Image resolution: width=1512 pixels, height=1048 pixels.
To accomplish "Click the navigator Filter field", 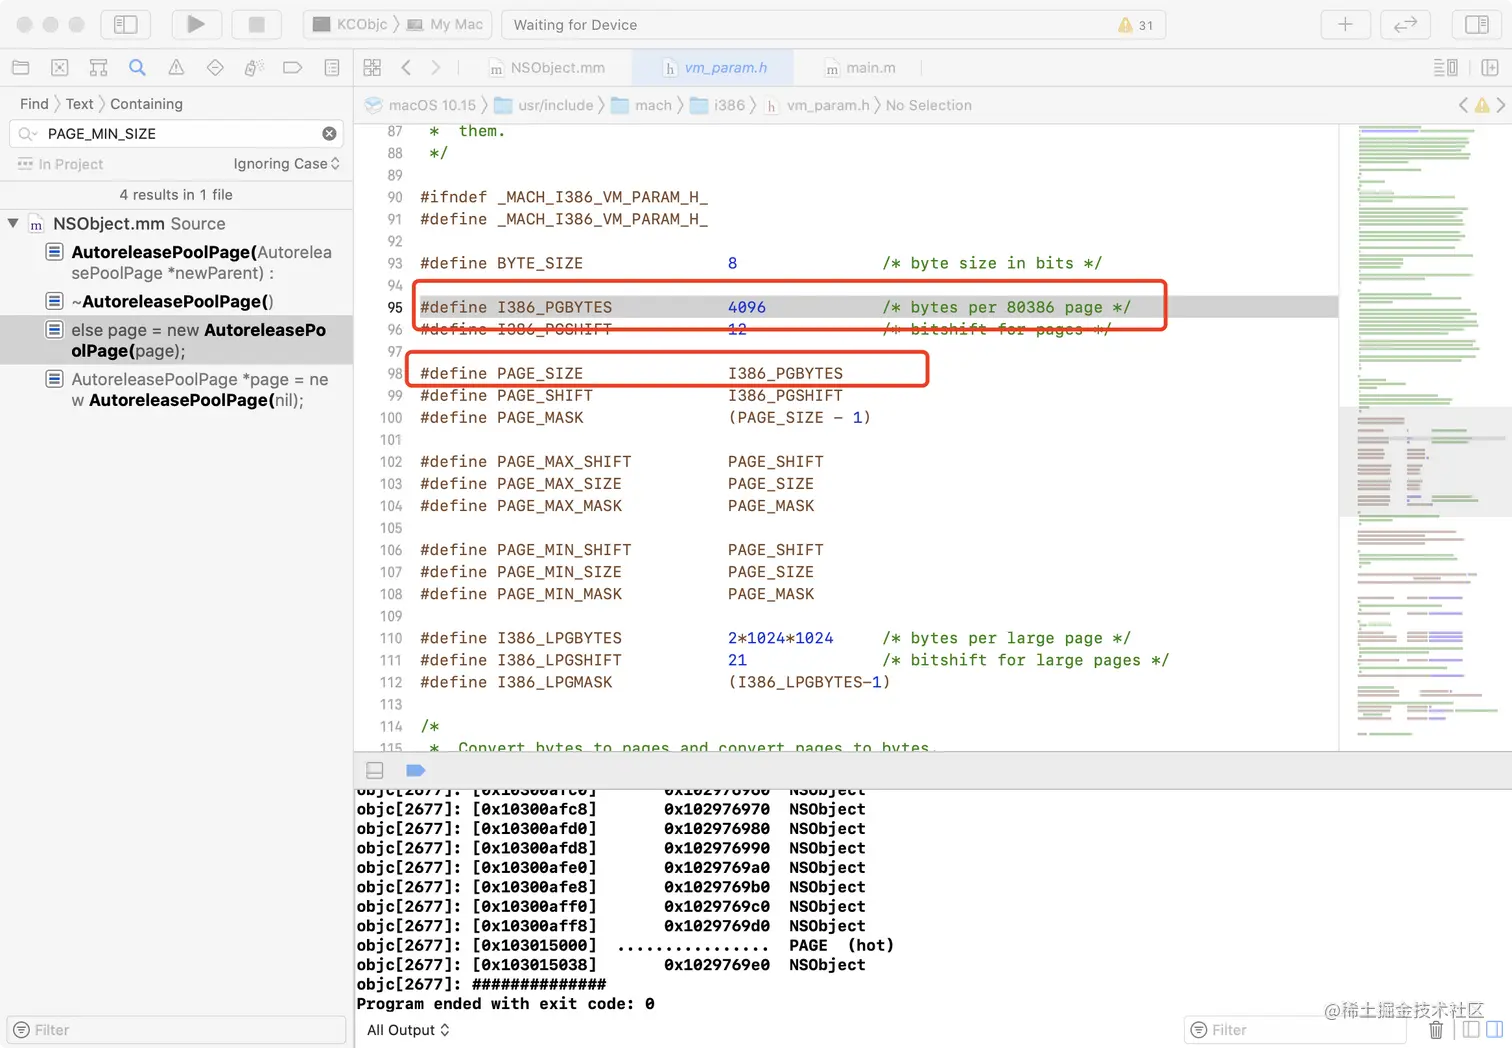I will point(176,1030).
